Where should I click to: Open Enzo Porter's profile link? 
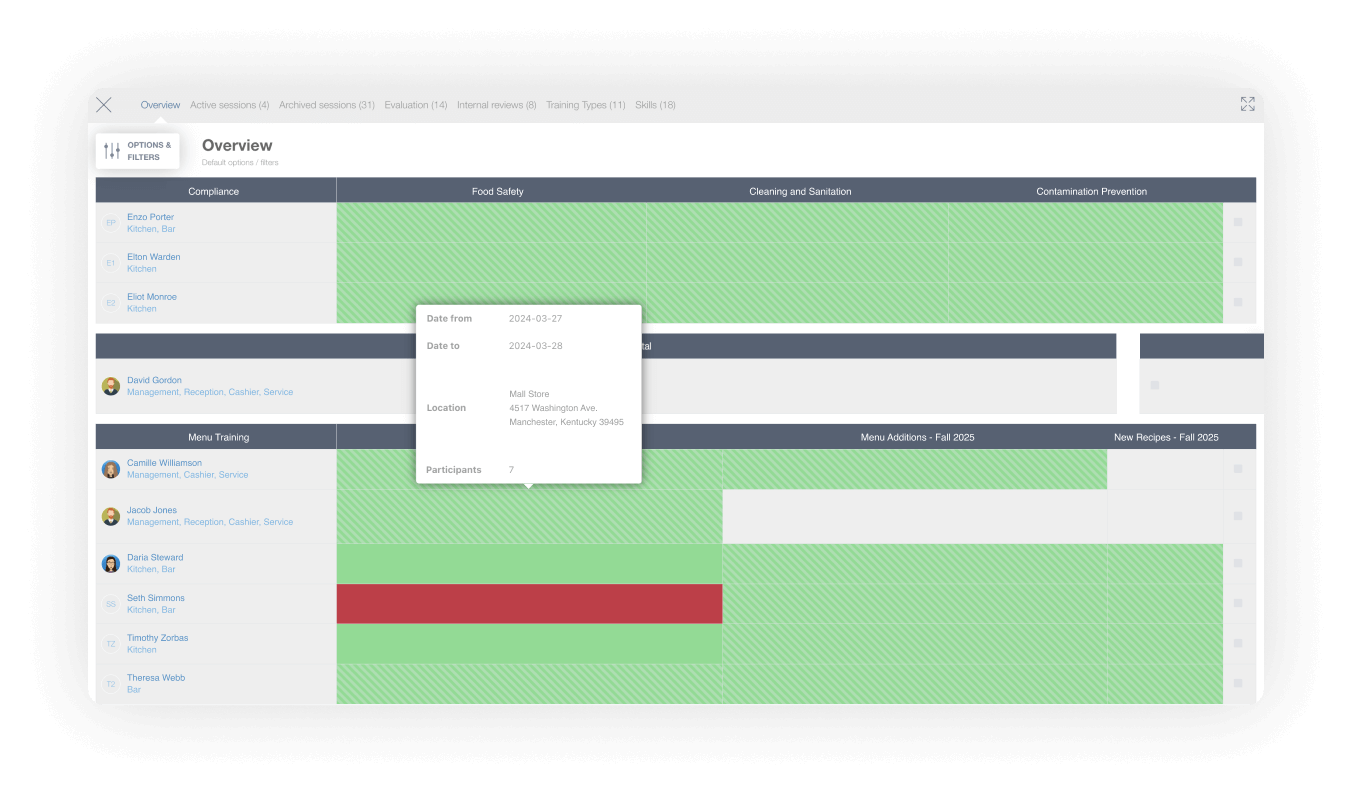(x=150, y=217)
